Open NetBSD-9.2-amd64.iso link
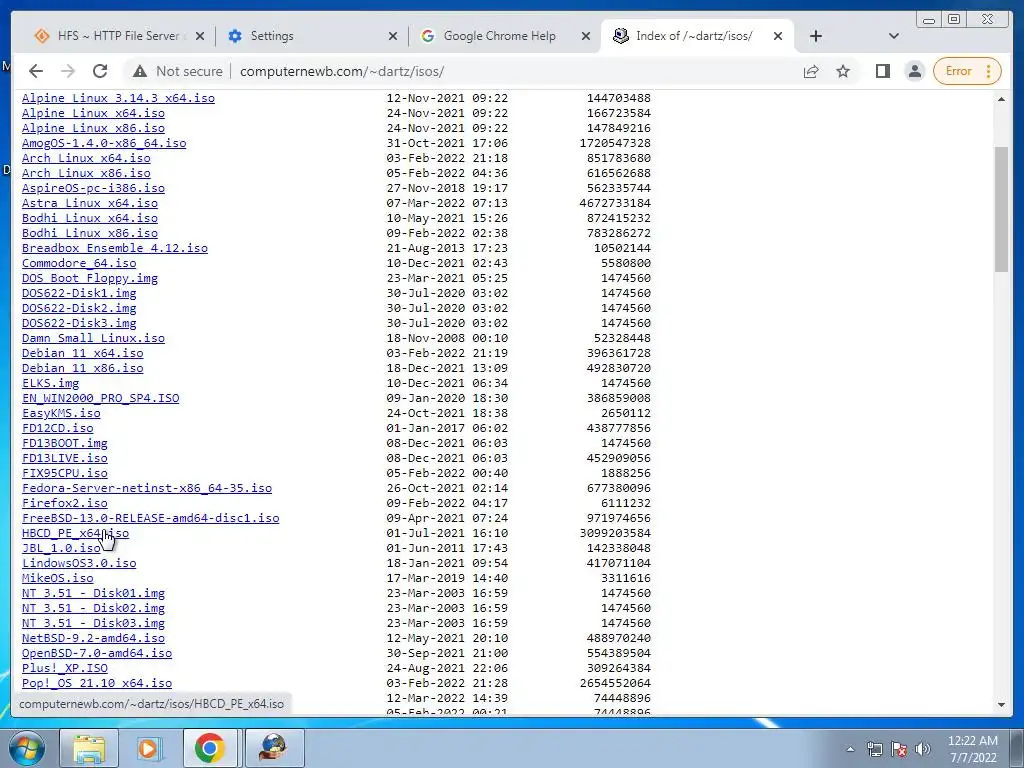Screen dimensions: 1024x768 93,639
